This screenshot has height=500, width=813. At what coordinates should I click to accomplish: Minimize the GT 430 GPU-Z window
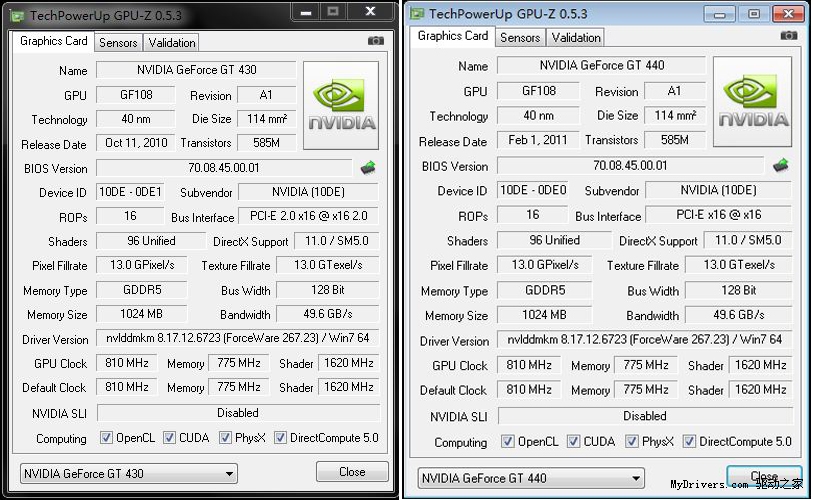(306, 12)
